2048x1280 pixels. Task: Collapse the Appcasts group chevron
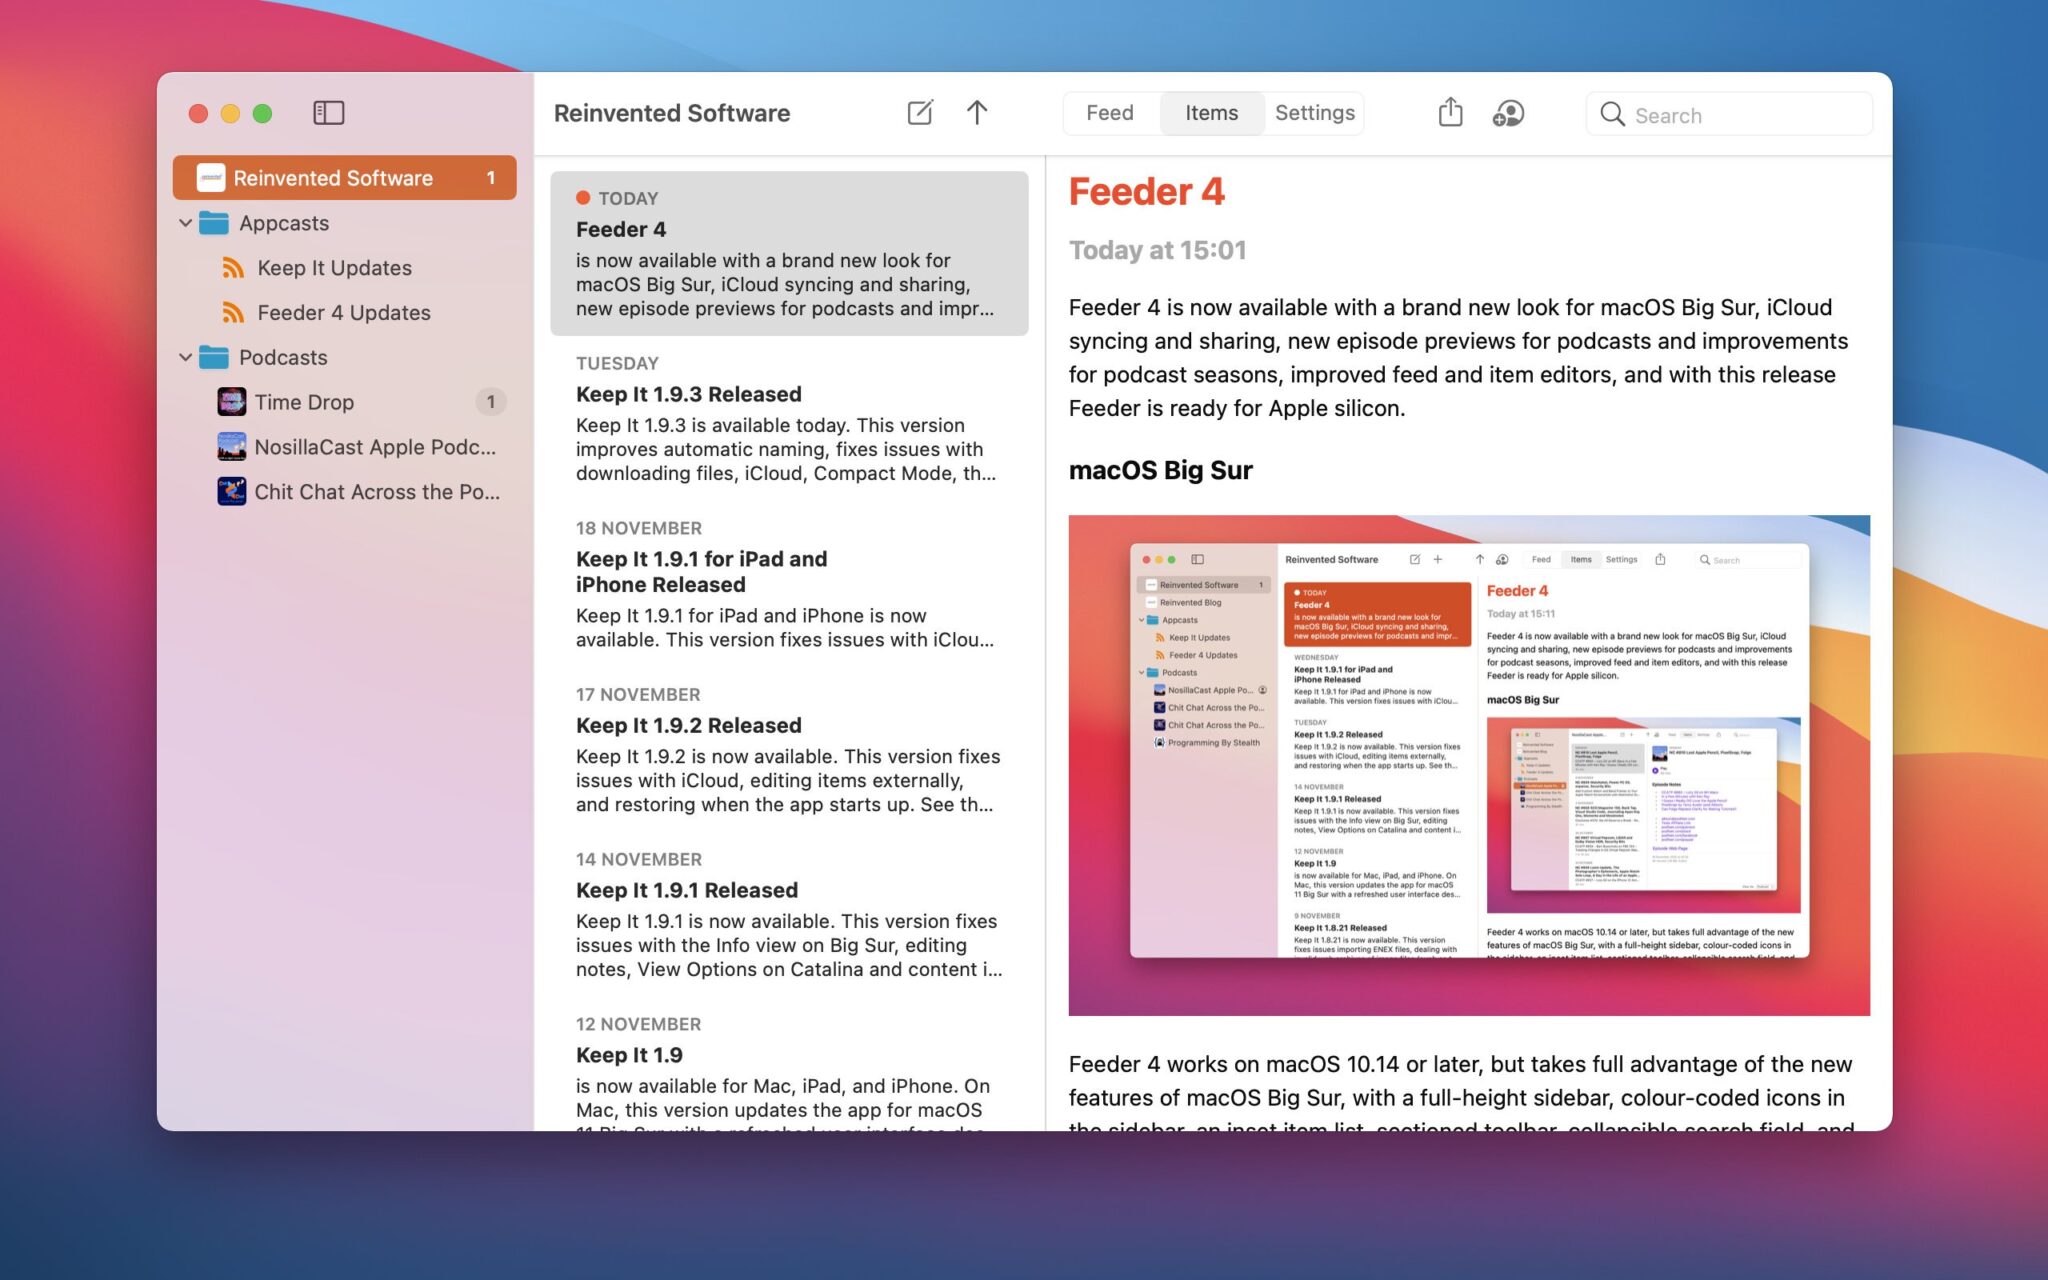click(x=185, y=222)
